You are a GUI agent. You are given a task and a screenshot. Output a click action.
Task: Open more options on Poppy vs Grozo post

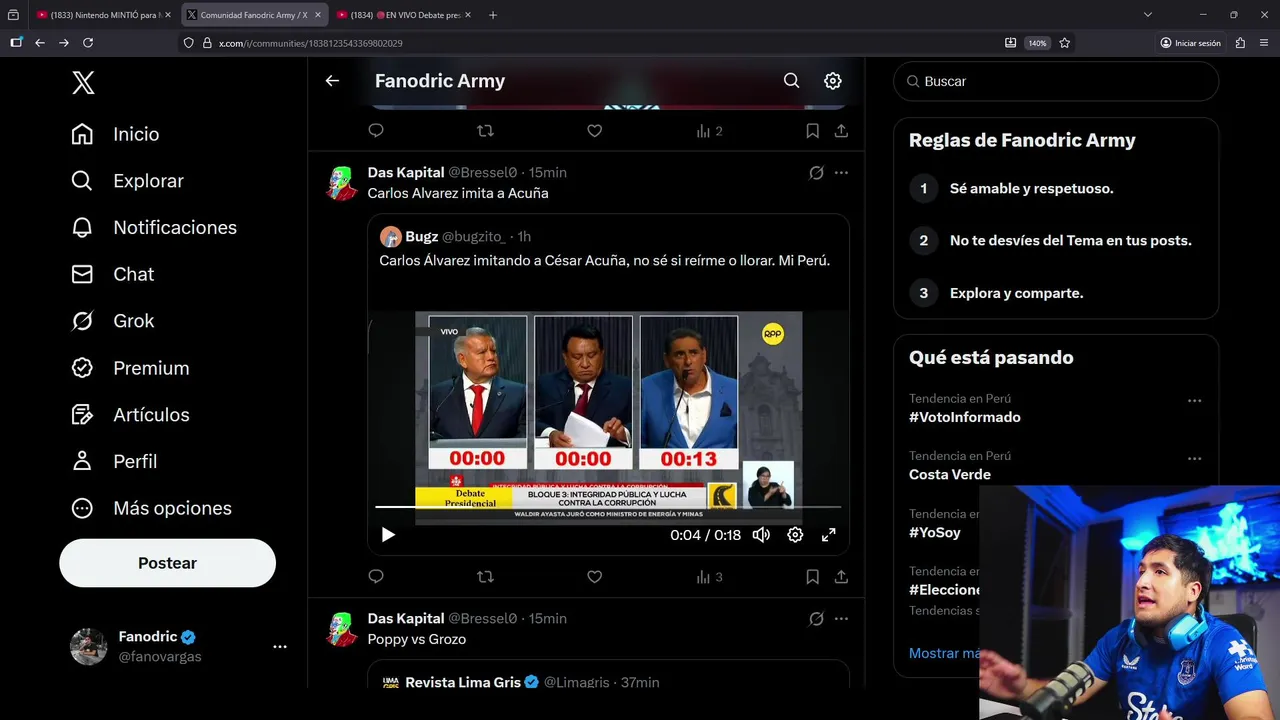coord(841,619)
